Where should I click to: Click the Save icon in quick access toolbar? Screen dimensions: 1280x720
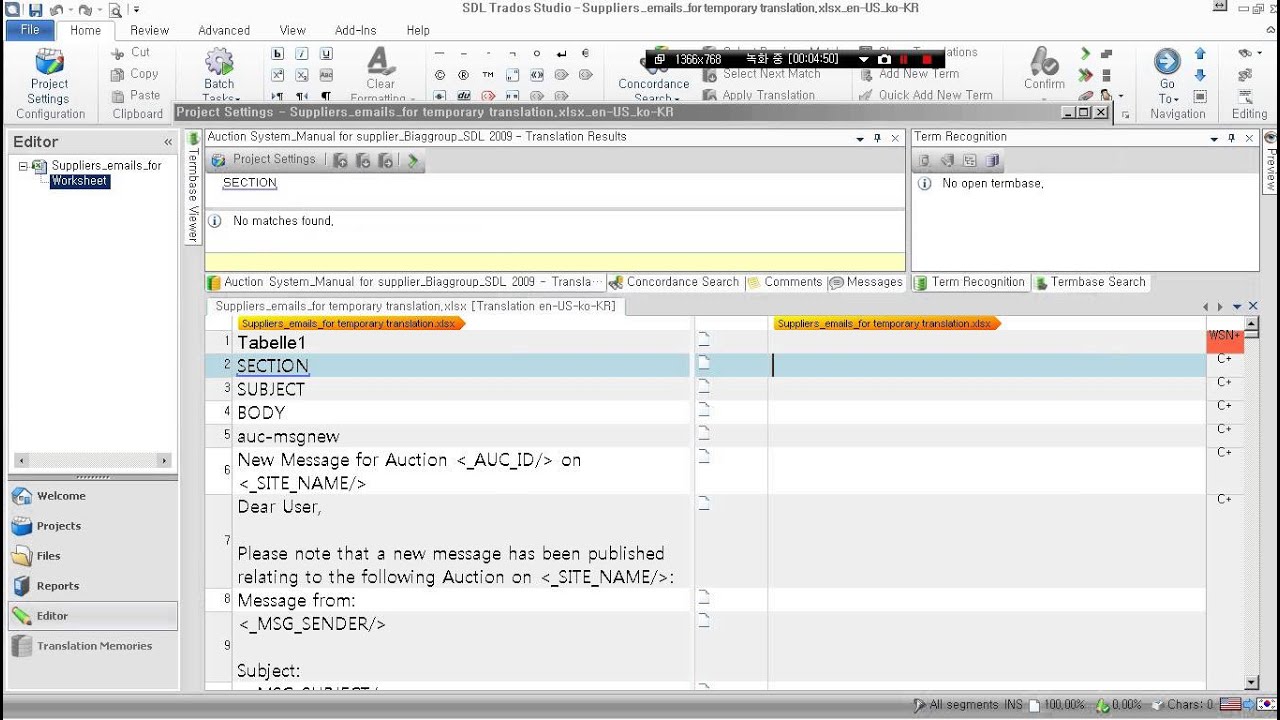click(36, 10)
